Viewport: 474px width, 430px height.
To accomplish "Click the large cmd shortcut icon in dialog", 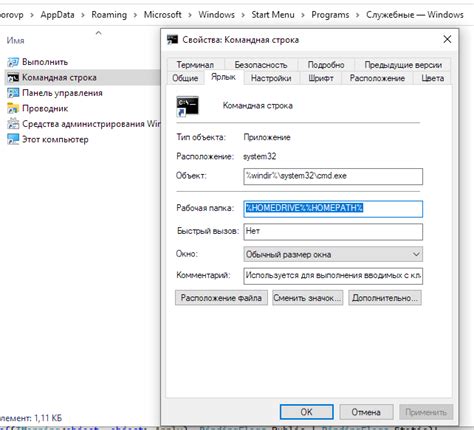I will coord(187,106).
